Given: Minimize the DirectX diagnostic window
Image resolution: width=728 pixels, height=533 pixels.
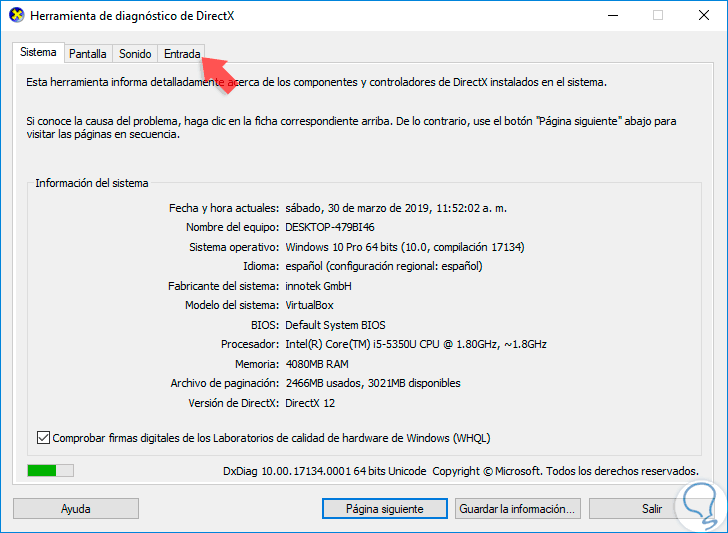Looking at the screenshot, I should [x=613, y=15].
